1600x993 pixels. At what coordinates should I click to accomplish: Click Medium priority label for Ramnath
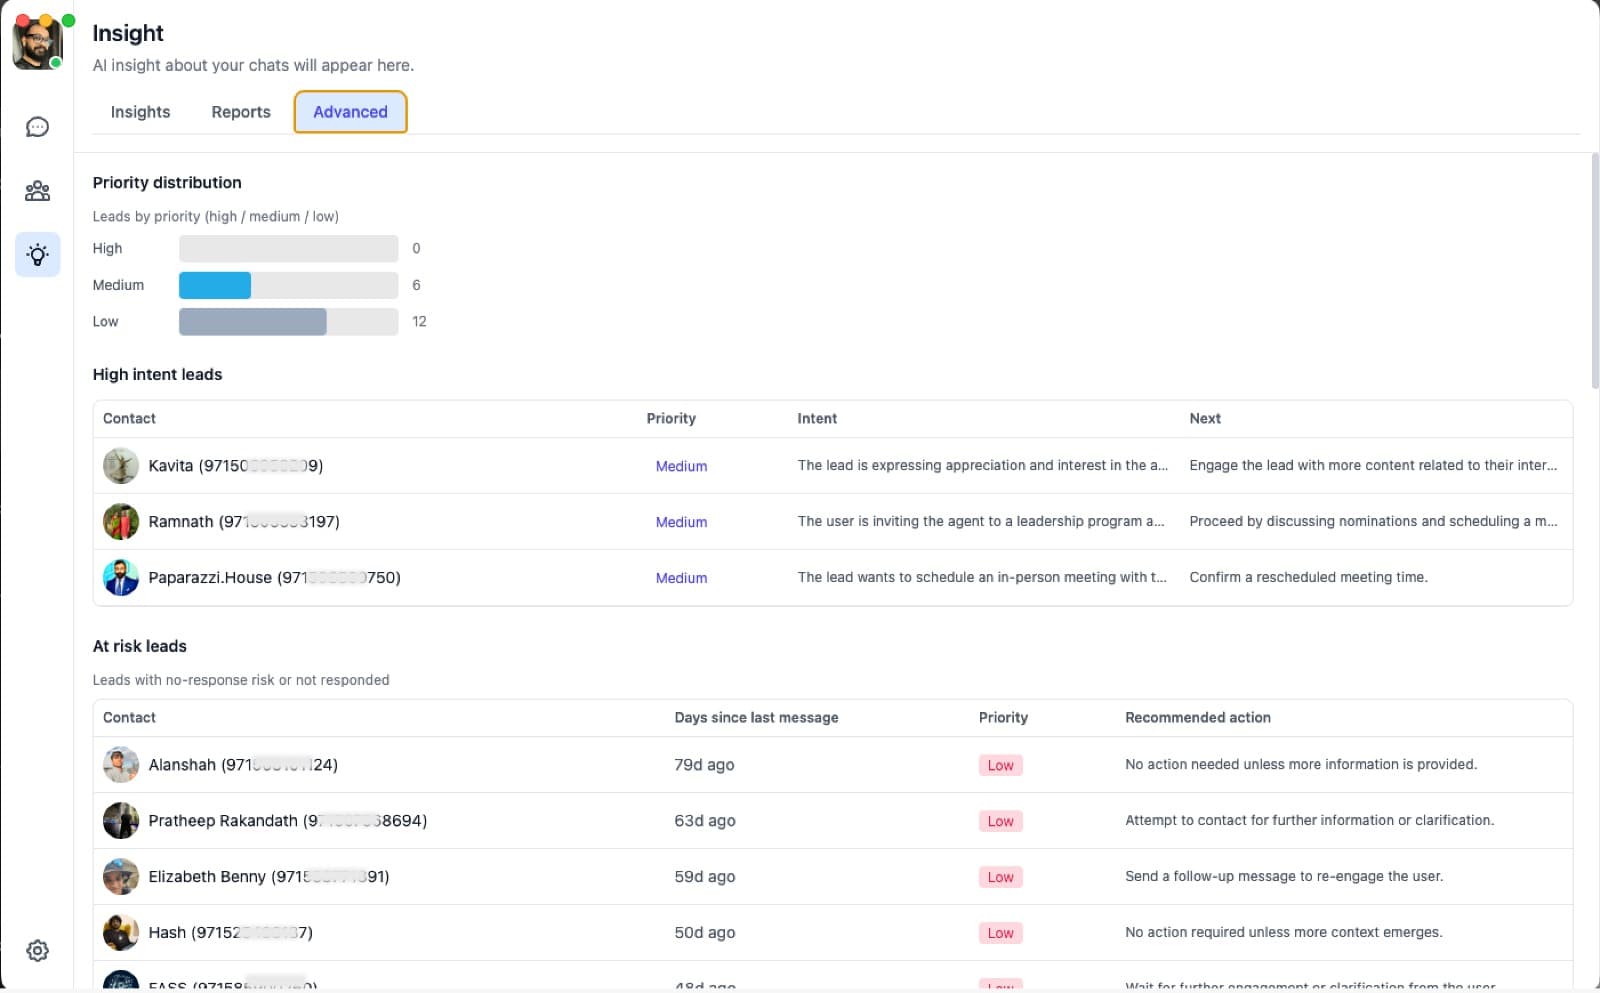click(x=681, y=522)
